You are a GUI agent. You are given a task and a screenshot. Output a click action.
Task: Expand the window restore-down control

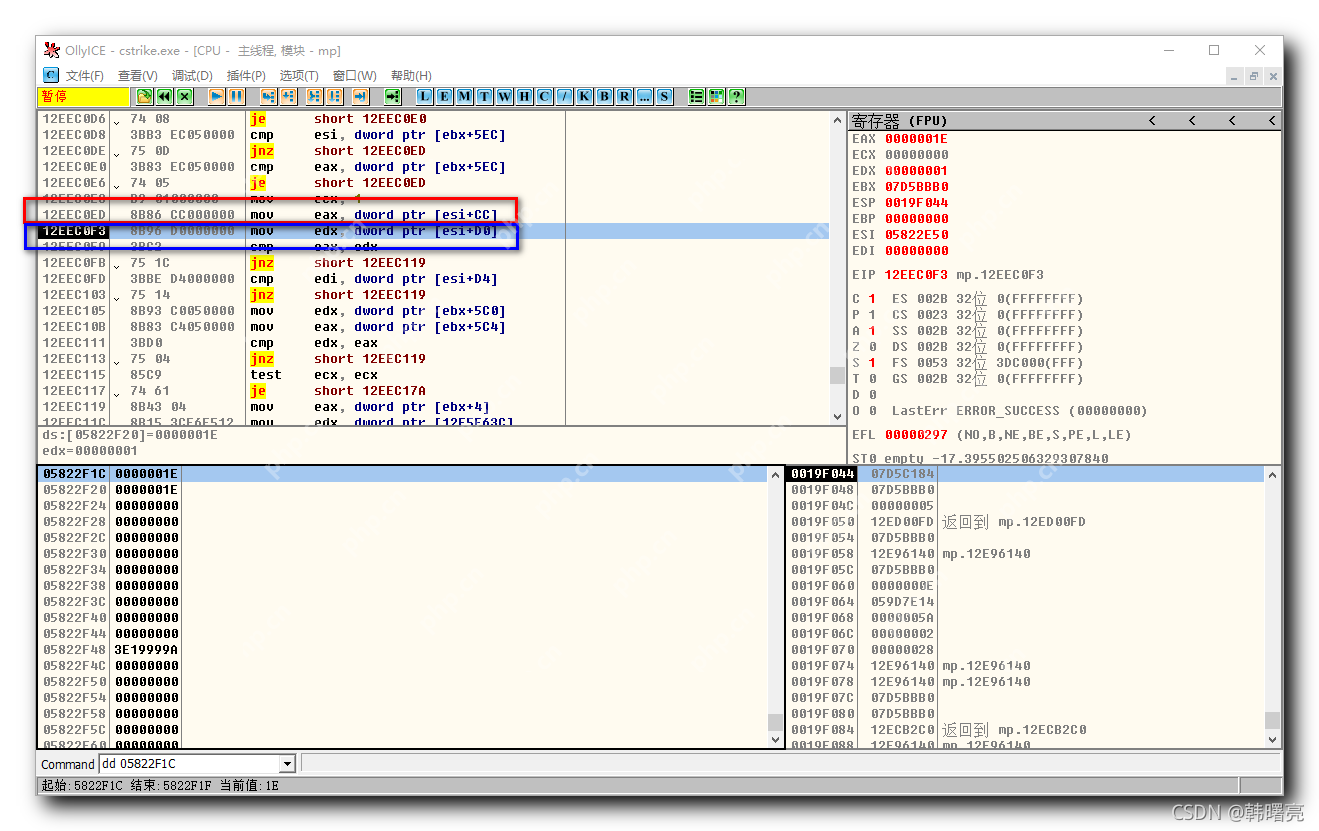pos(1213,49)
